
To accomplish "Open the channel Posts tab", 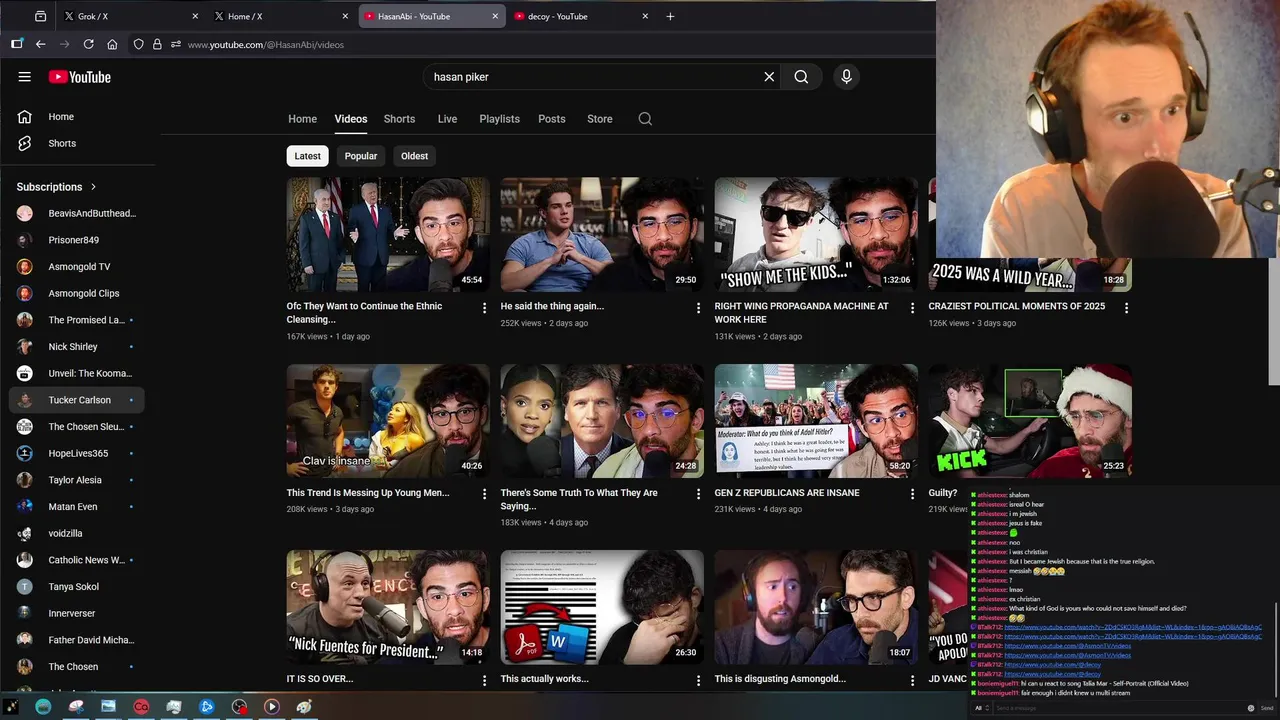I will pos(552,119).
